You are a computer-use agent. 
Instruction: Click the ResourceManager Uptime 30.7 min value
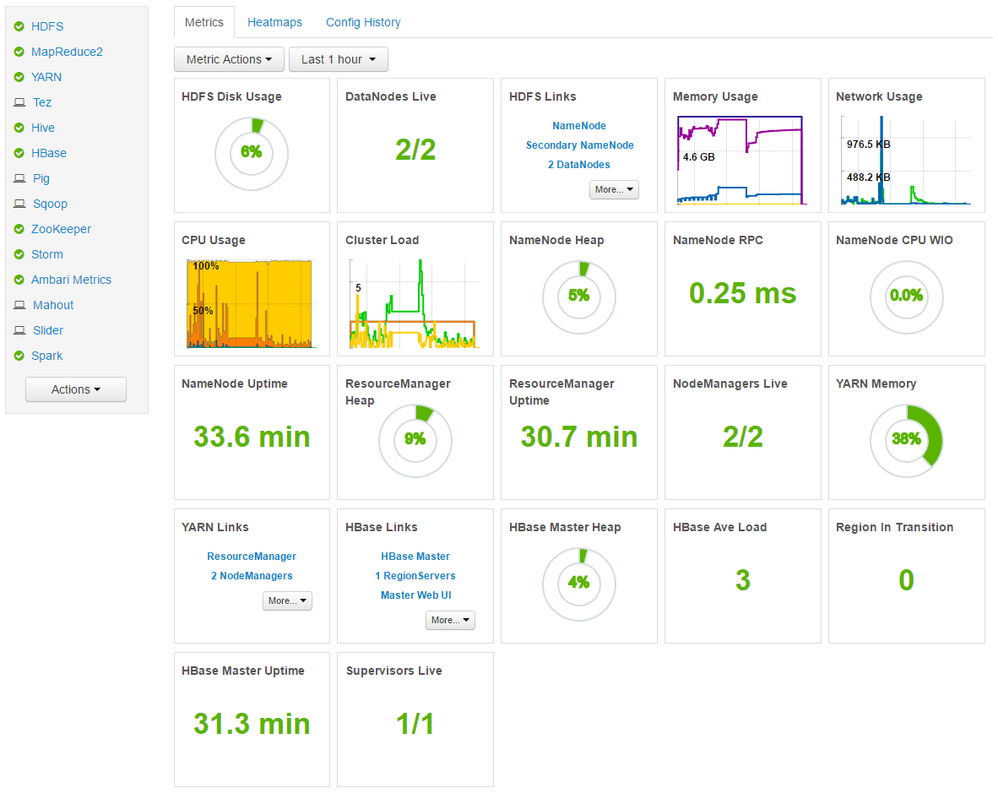(579, 437)
